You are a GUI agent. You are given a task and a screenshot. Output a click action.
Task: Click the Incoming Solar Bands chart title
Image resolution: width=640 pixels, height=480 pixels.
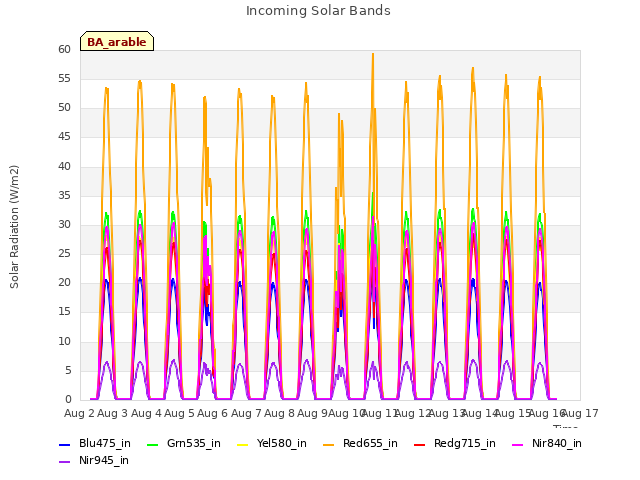click(x=318, y=11)
